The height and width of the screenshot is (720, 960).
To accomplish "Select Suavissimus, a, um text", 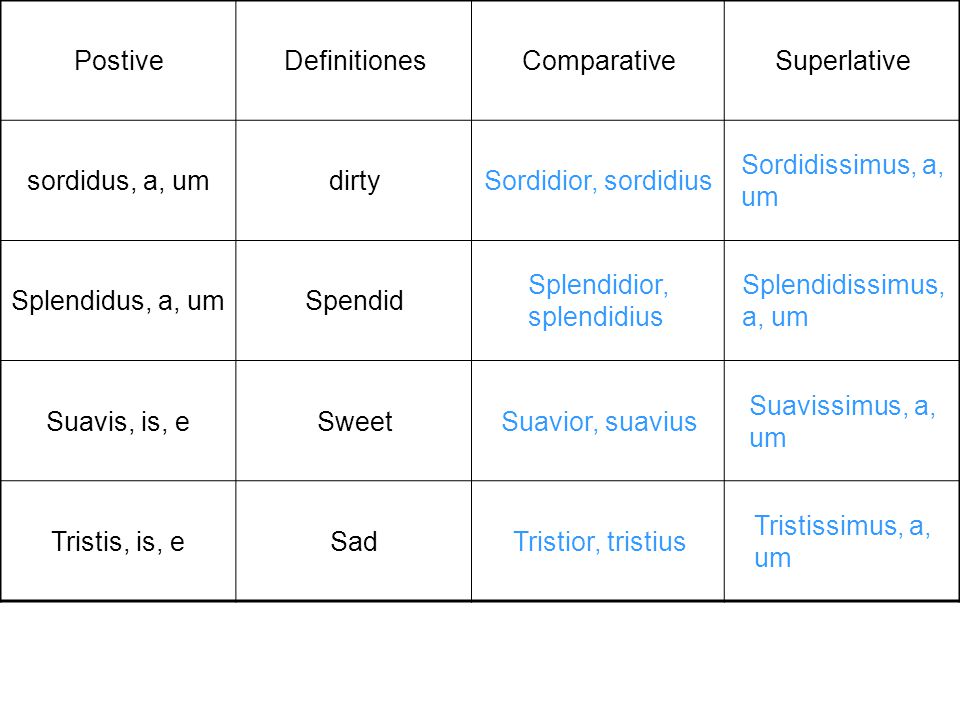I will 842,421.
